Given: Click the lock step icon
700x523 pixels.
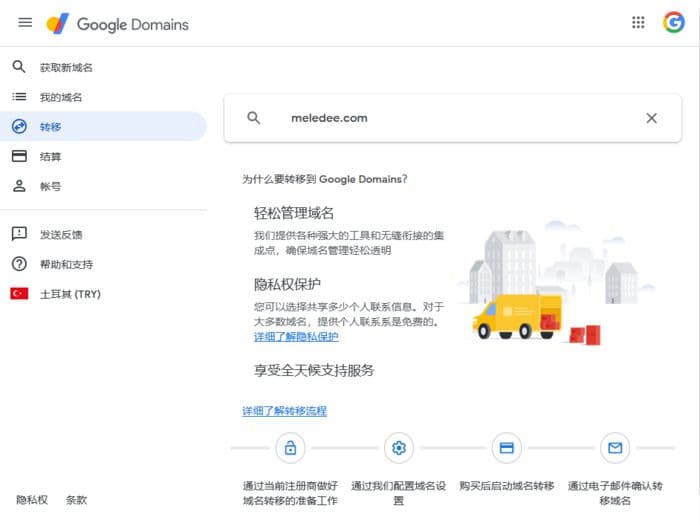Looking at the screenshot, I should [x=291, y=448].
